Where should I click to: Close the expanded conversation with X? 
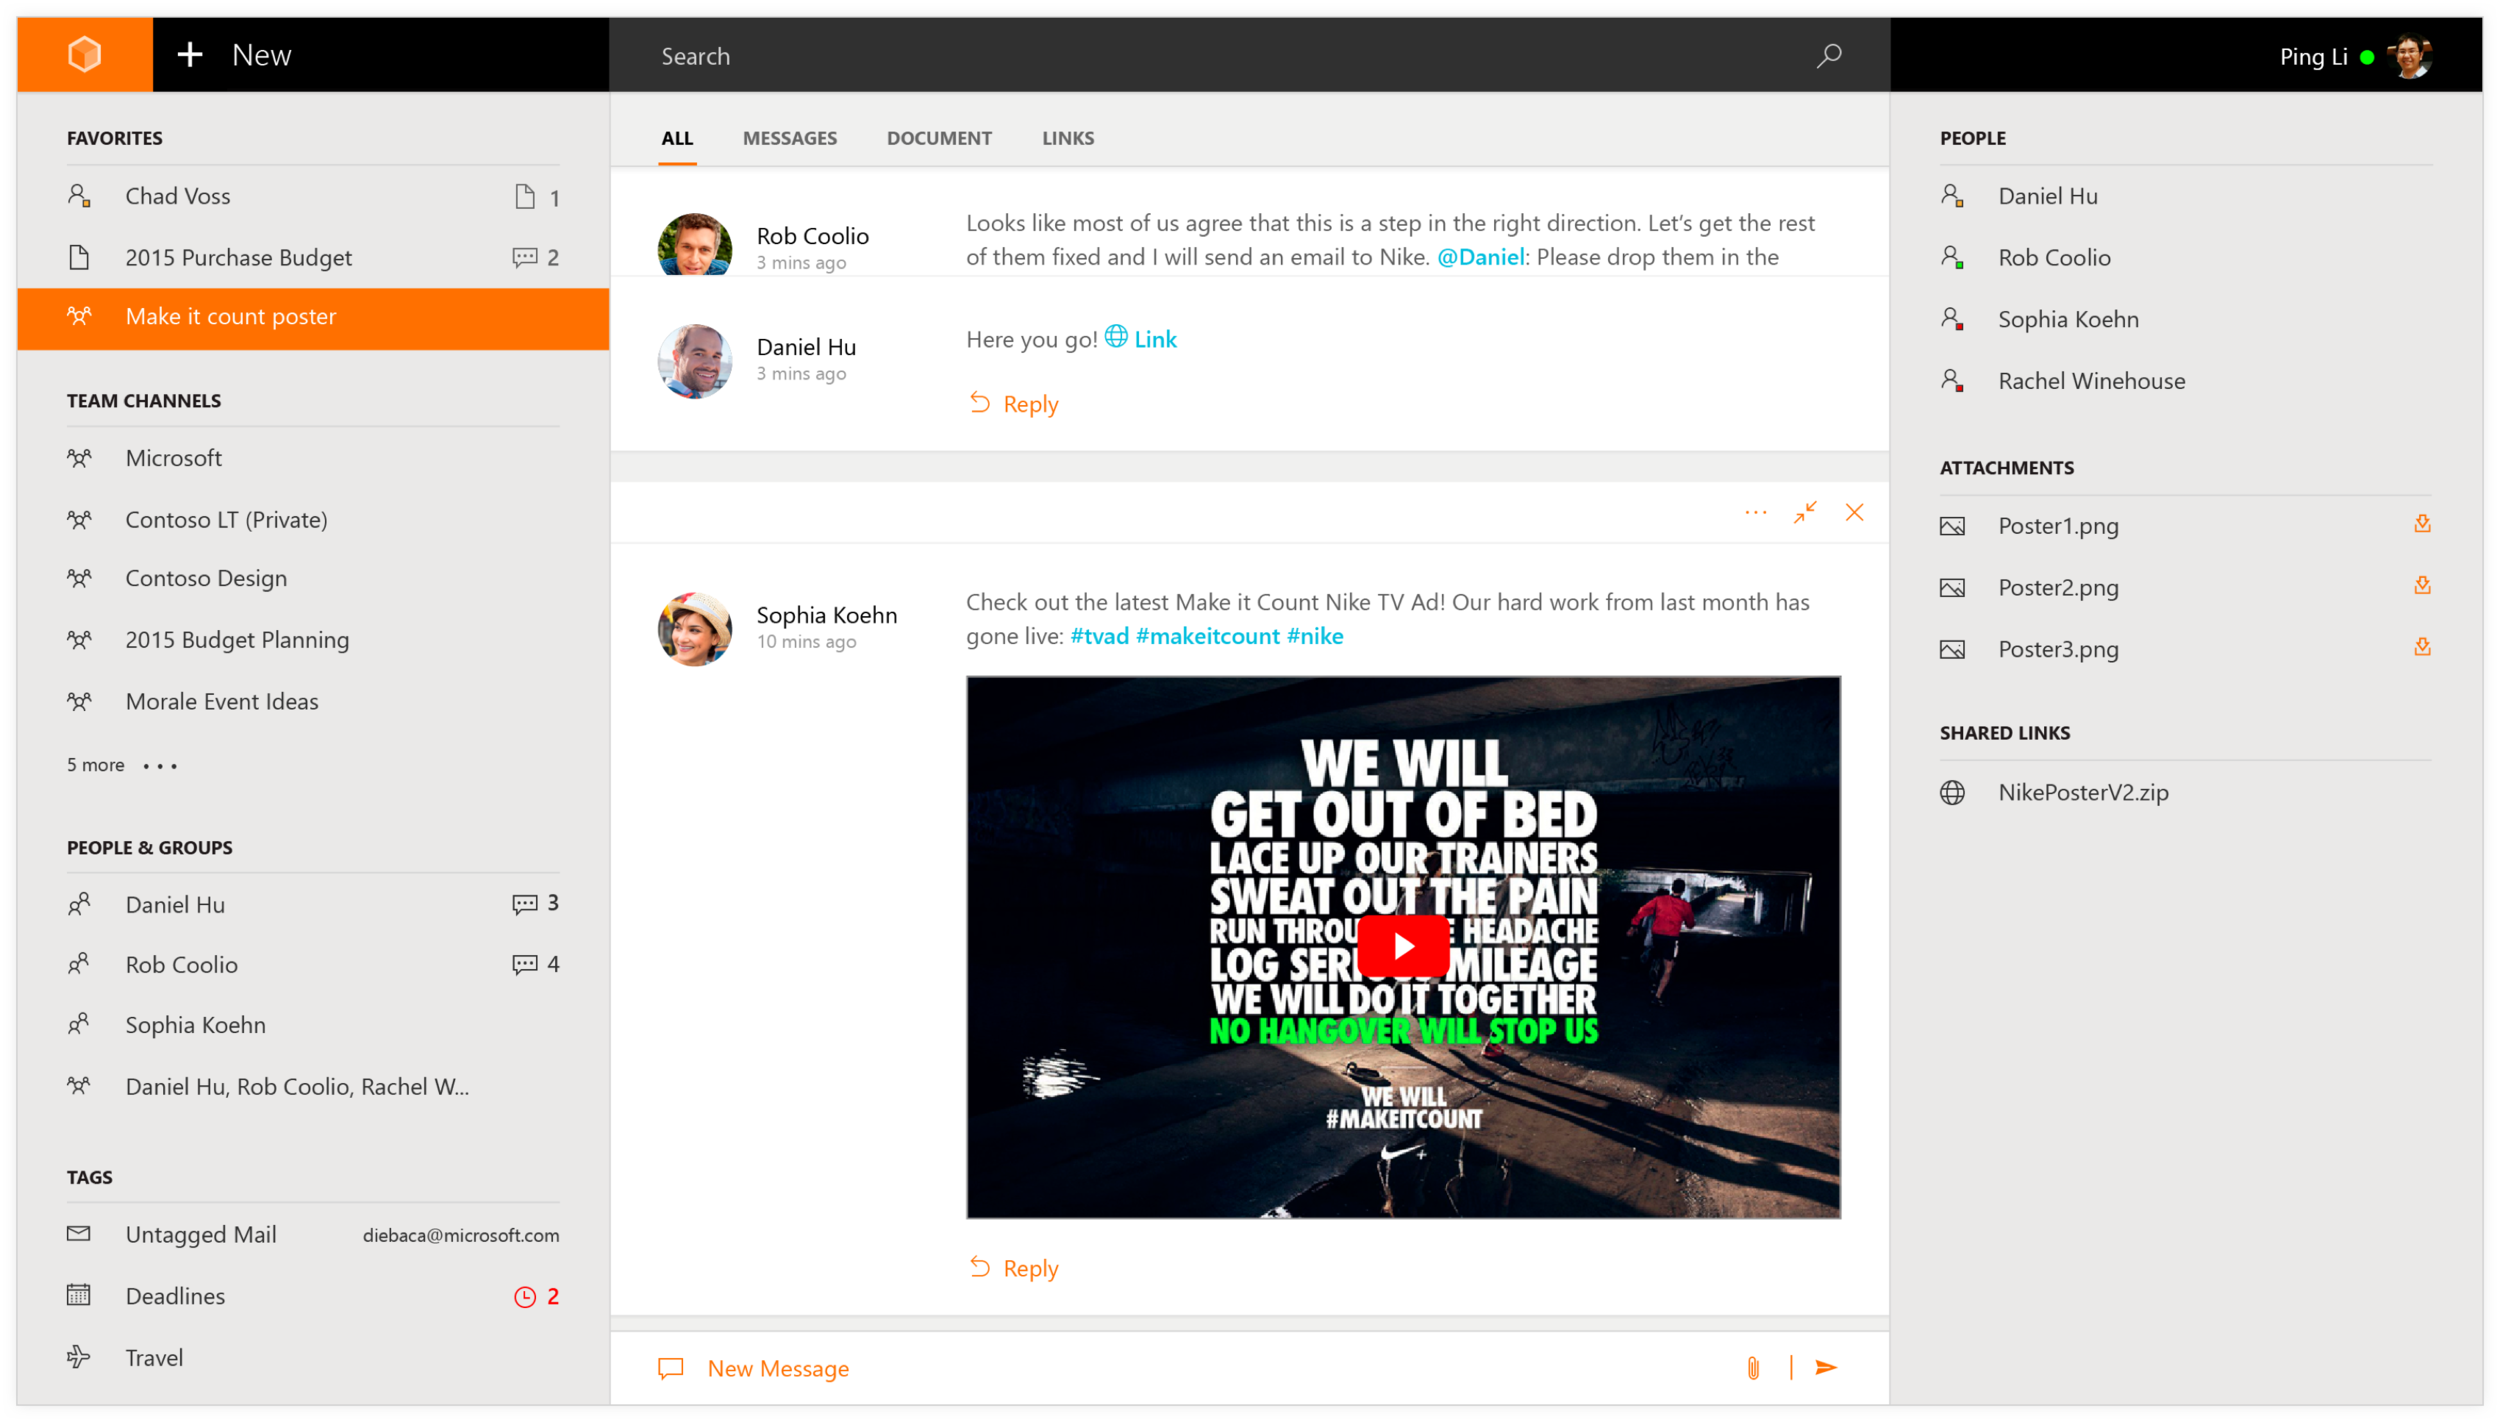[x=1855, y=513]
